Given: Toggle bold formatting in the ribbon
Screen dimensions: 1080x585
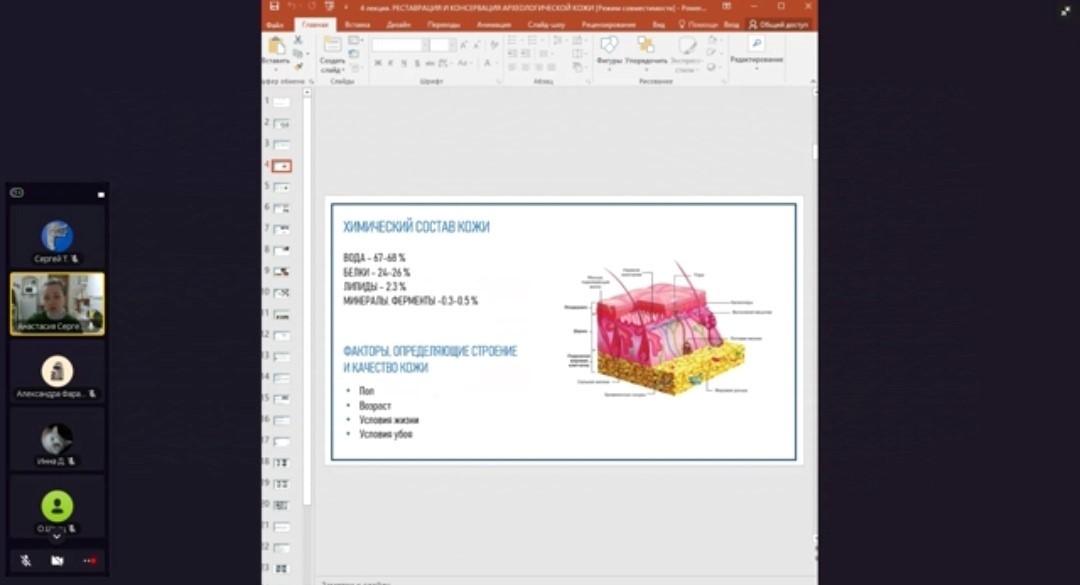Looking at the screenshot, I should tap(378, 63).
